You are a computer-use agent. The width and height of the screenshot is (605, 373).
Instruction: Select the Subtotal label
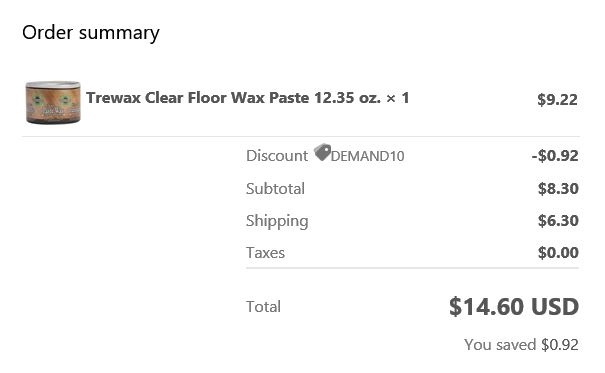click(x=275, y=189)
